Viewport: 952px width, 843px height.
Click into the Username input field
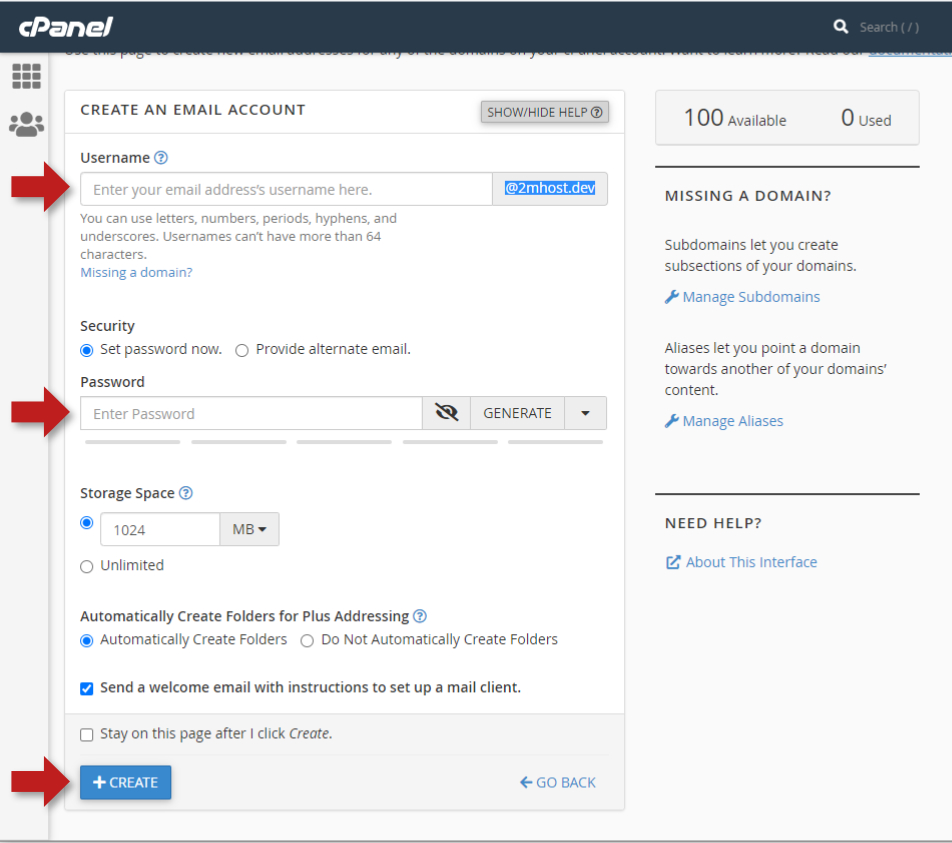coord(286,189)
